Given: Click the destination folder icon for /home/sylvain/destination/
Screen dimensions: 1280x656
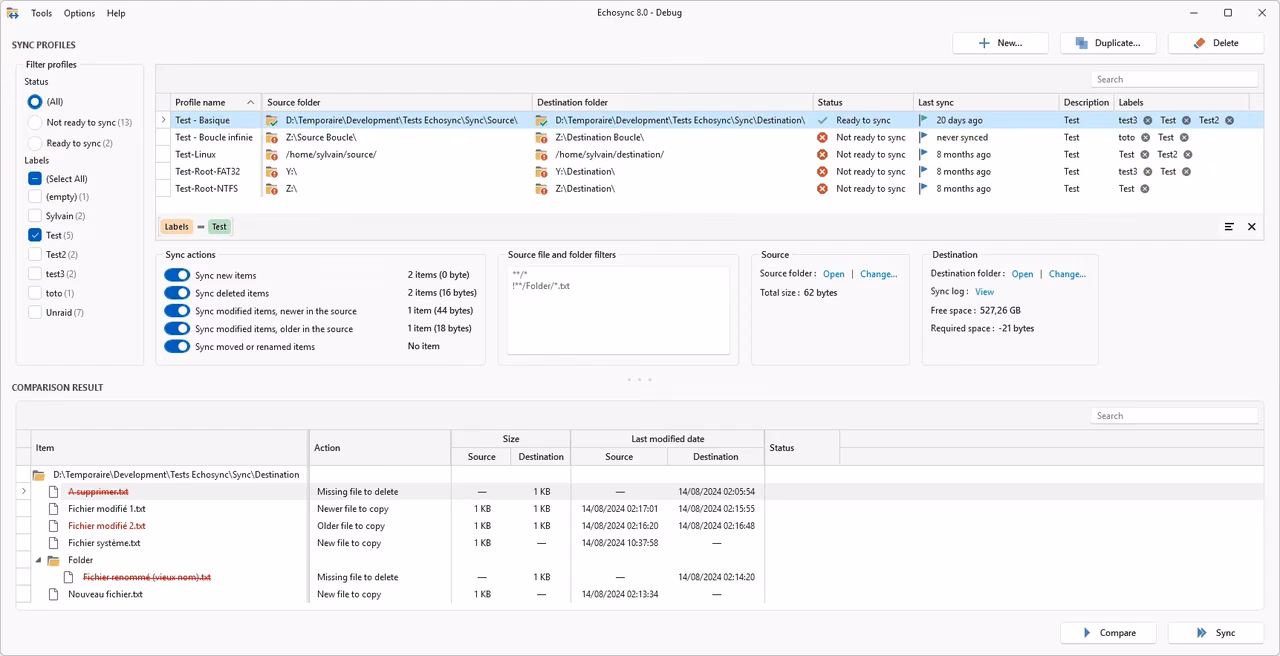Looking at the screenshot, I should pyautogui.click(x=542, y=154).
